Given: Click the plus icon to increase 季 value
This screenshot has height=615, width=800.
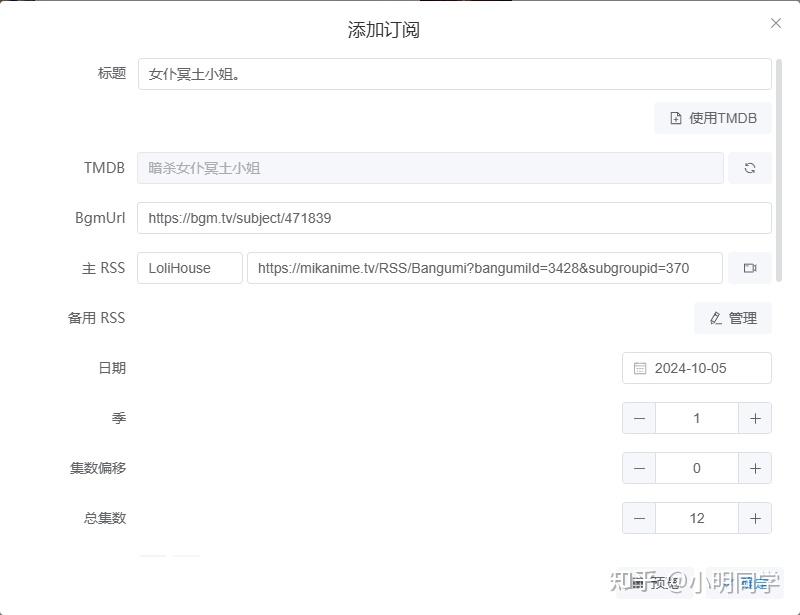Looking at the screenshot, I should (x=755, y=418).
